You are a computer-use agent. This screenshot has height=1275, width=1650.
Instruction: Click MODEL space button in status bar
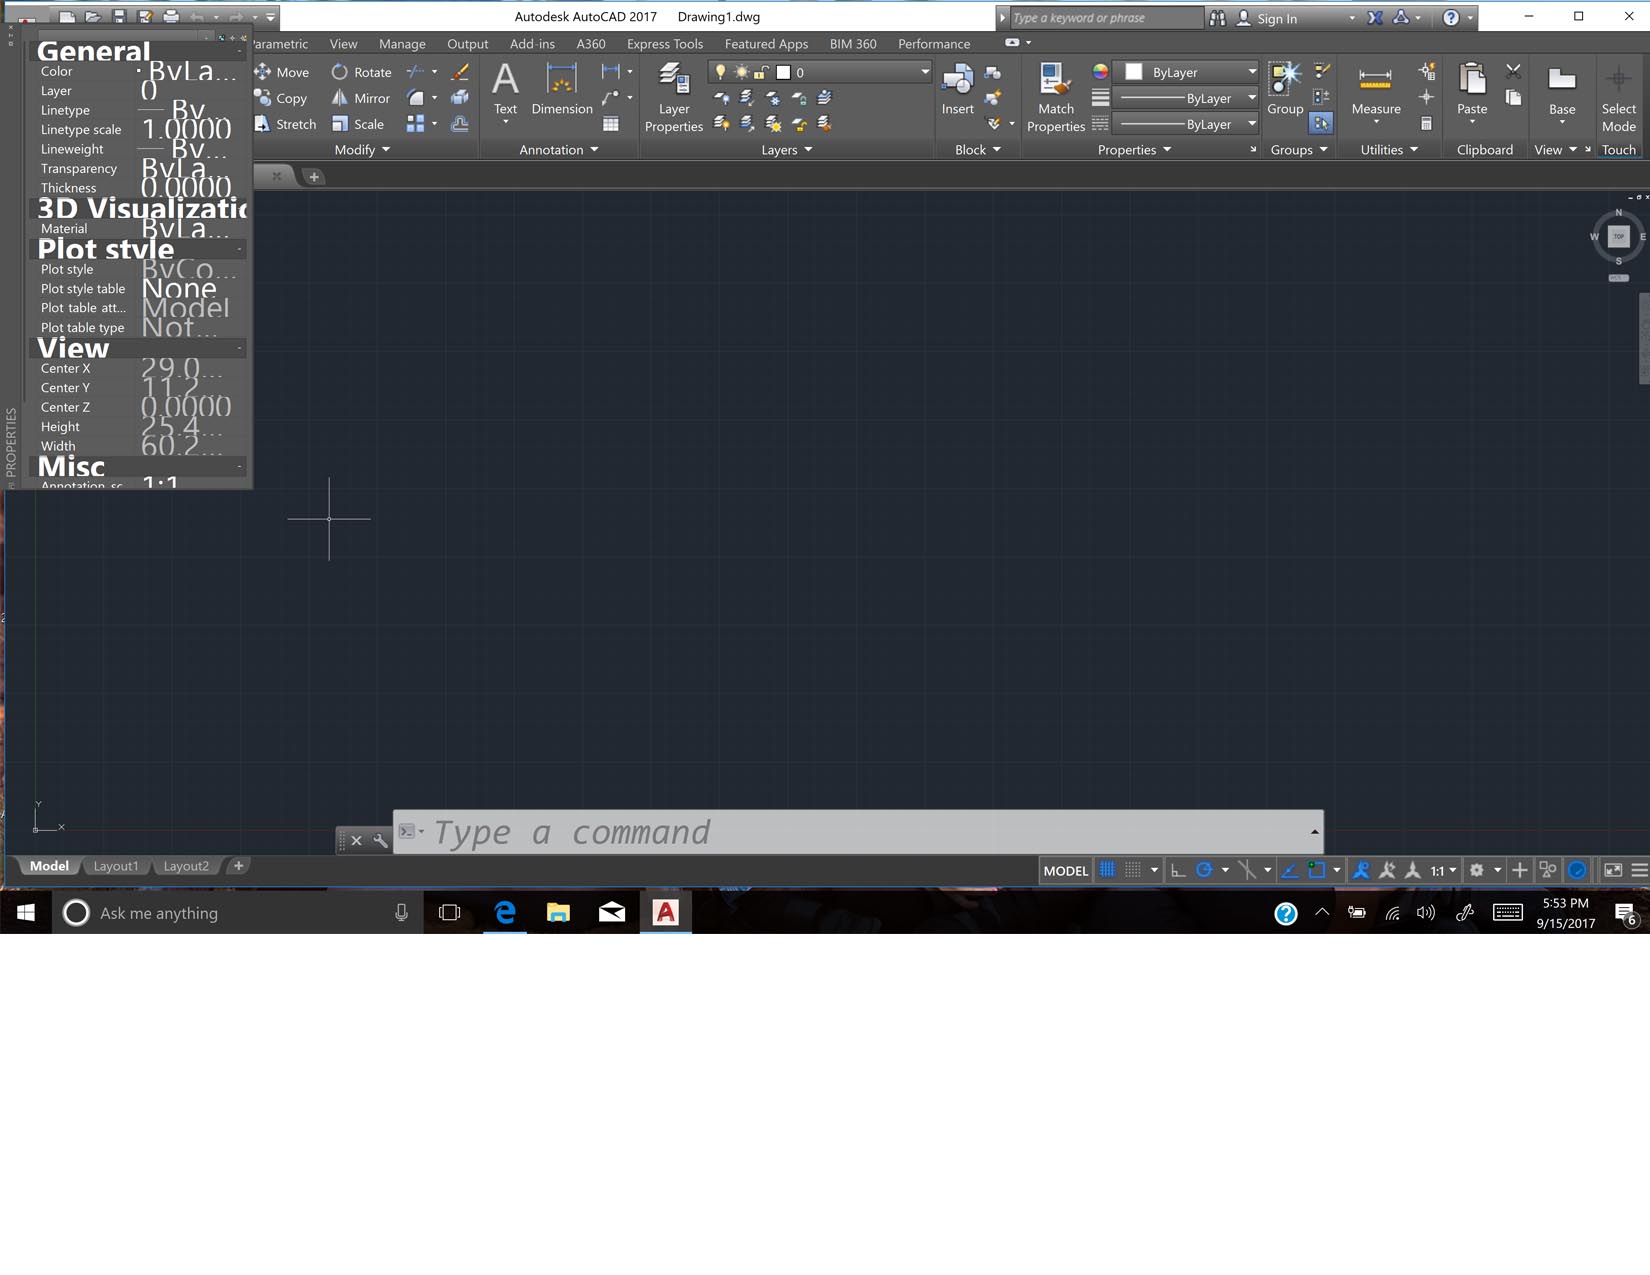(x=1065, y=870)
